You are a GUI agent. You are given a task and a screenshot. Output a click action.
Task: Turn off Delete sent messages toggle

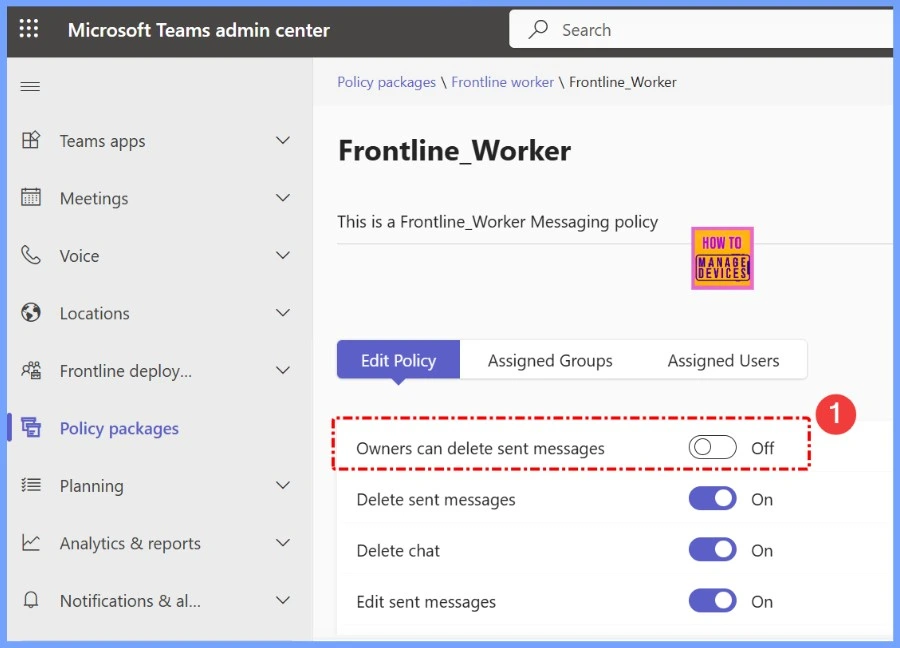[712, 499]
